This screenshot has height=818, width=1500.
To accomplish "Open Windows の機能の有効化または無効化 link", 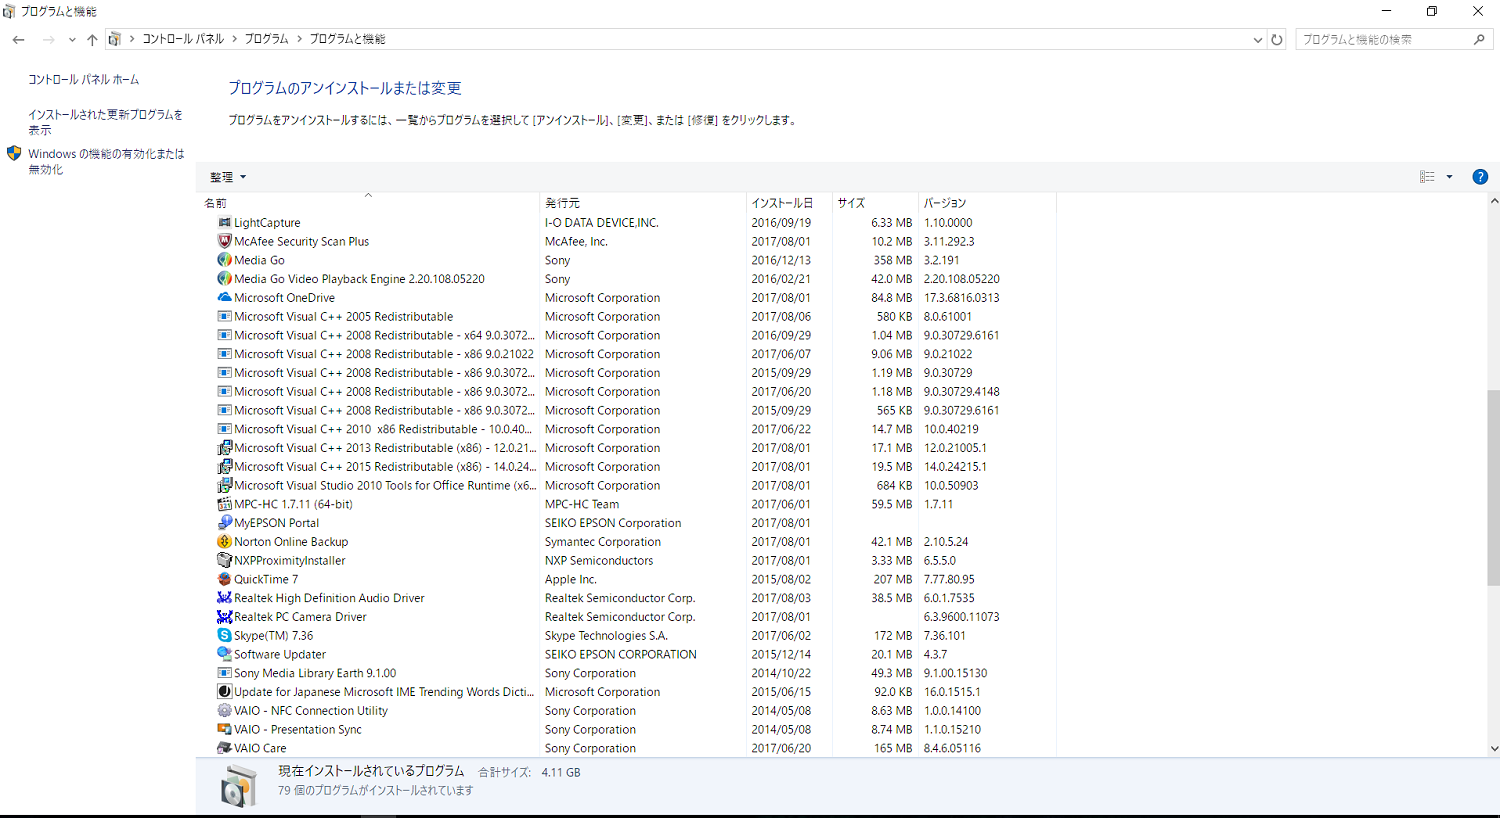I will [x=106, y=161].
